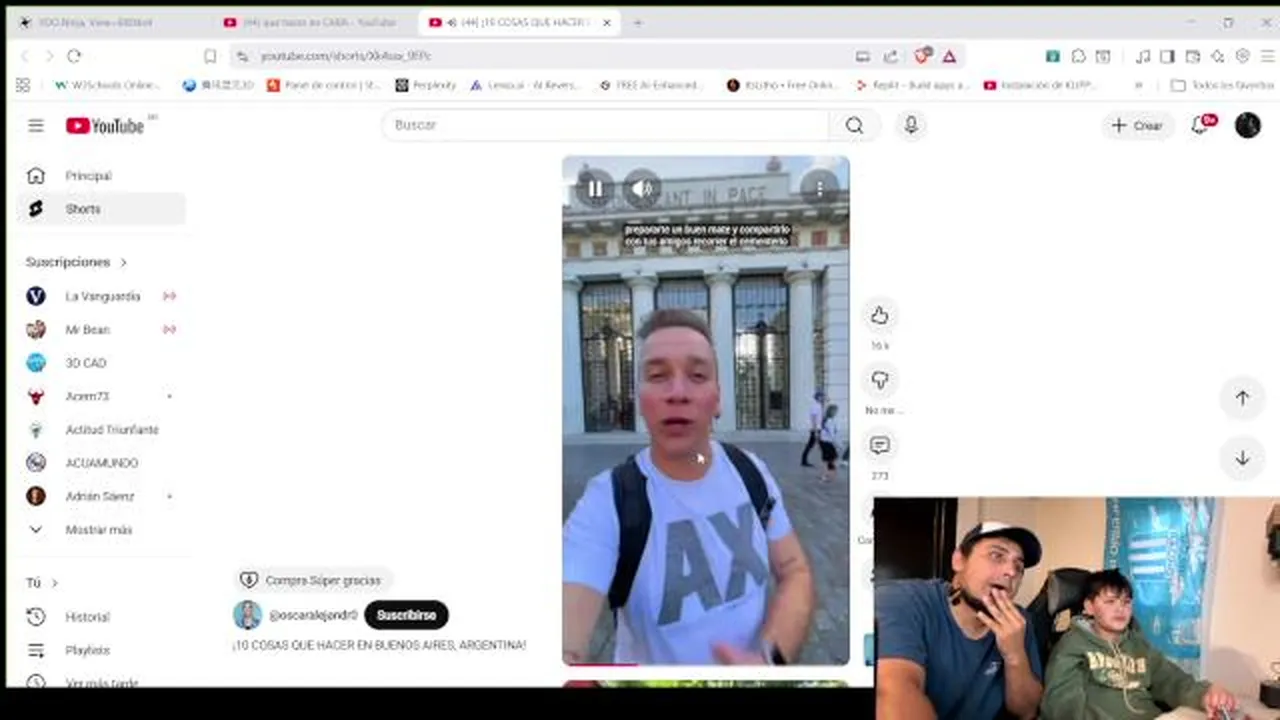Go back in browser history

pyautogui.click(x=24, y=56)
